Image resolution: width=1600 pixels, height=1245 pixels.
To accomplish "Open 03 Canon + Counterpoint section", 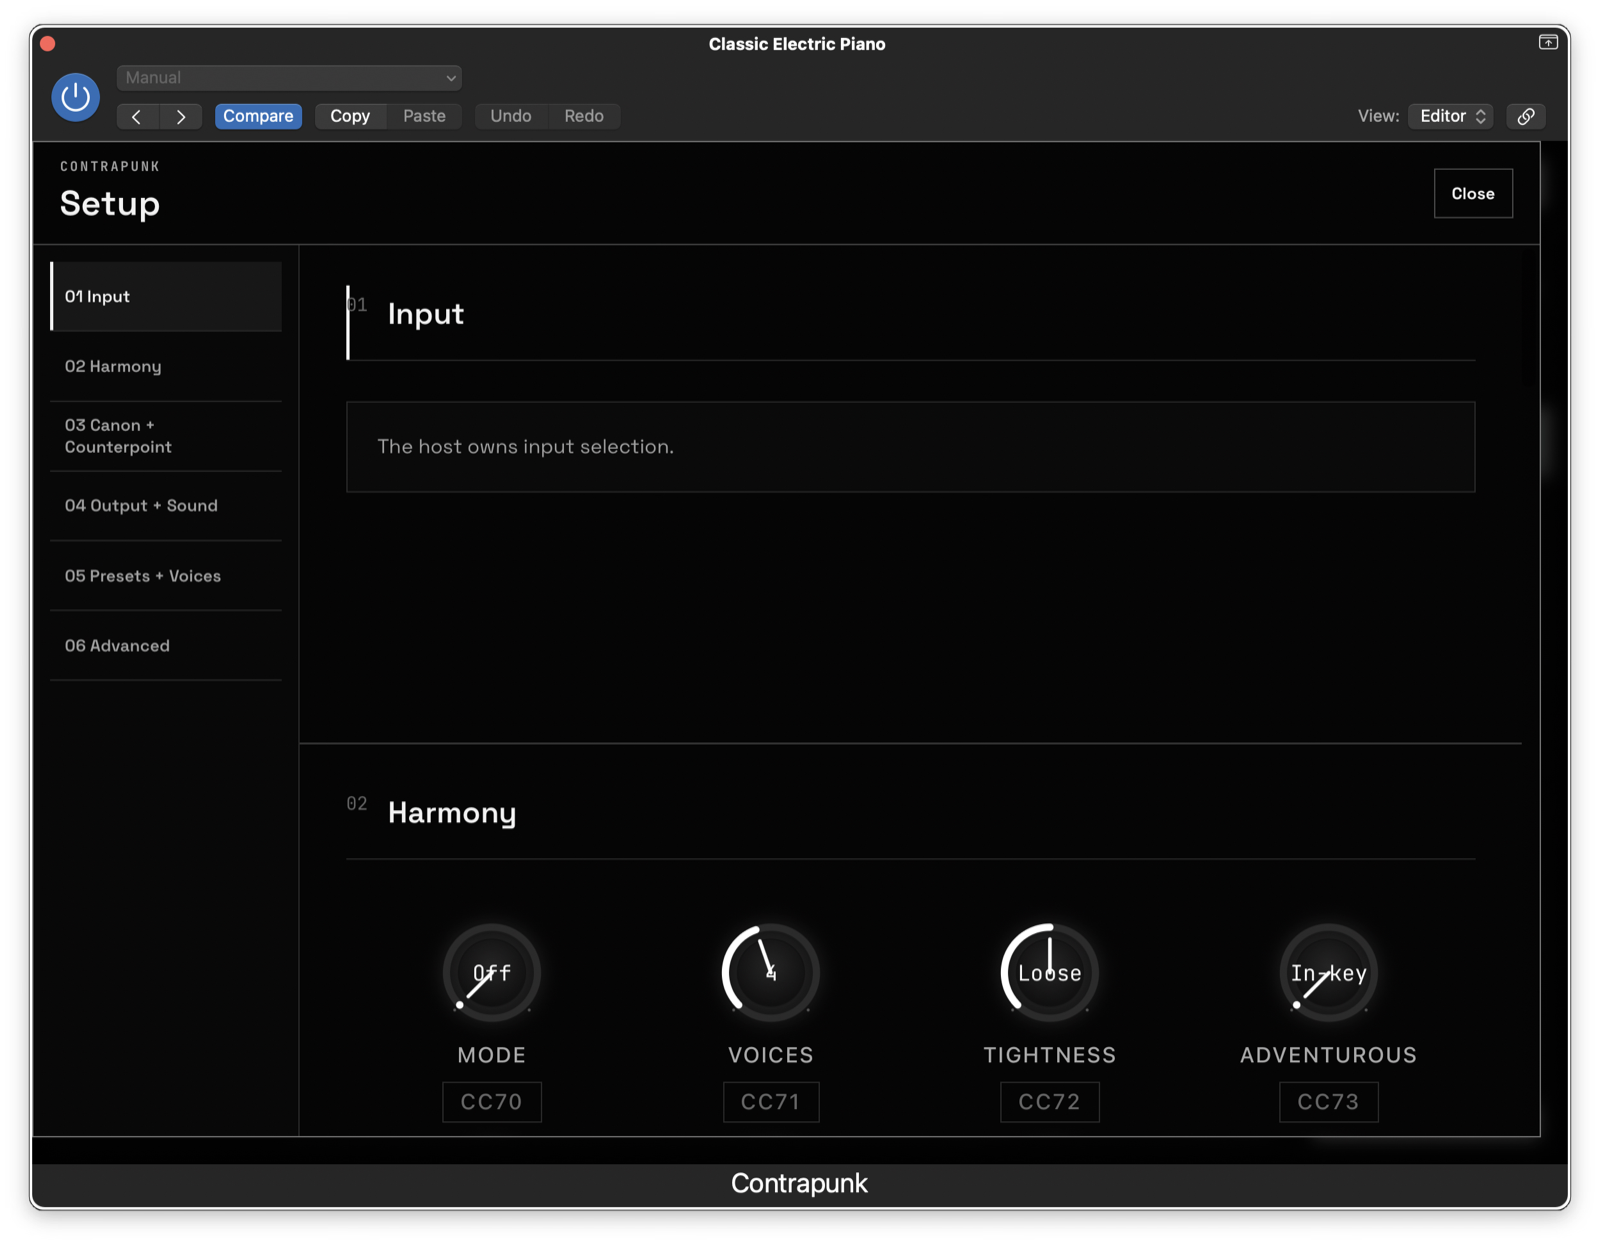I will (x=166, y=436).
